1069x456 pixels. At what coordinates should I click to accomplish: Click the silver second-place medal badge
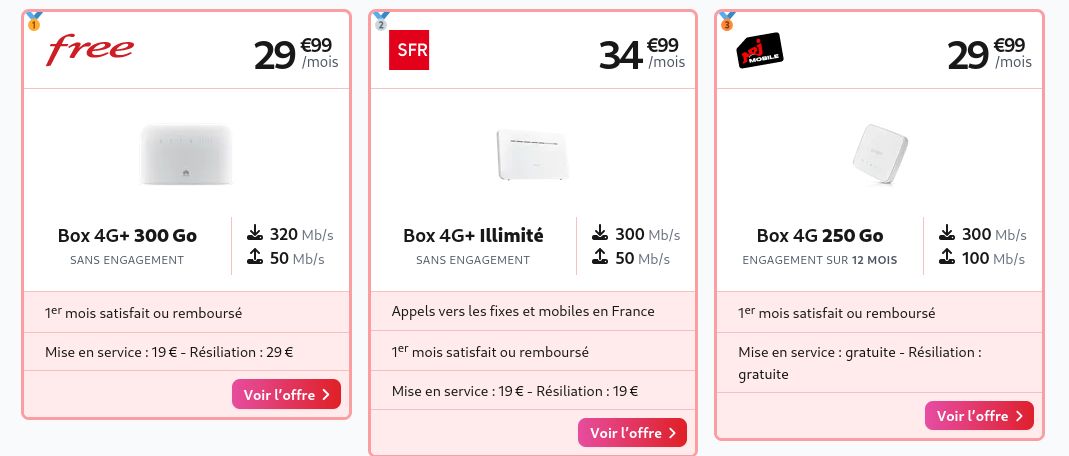click(381, 21)
